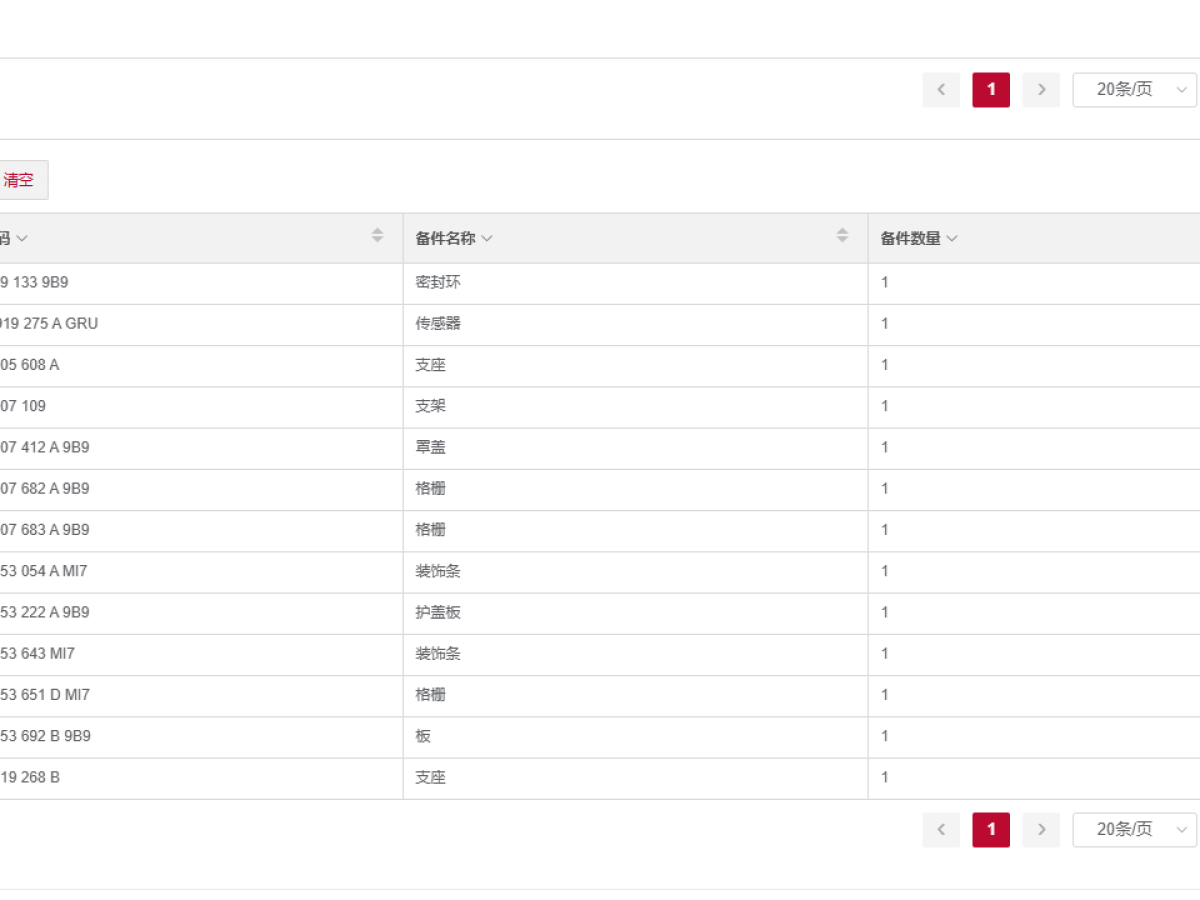This screenshot has height=900, width=1200.
Task: Open the top 20条/页 page size dropdown
Action: coord(1135,90)
